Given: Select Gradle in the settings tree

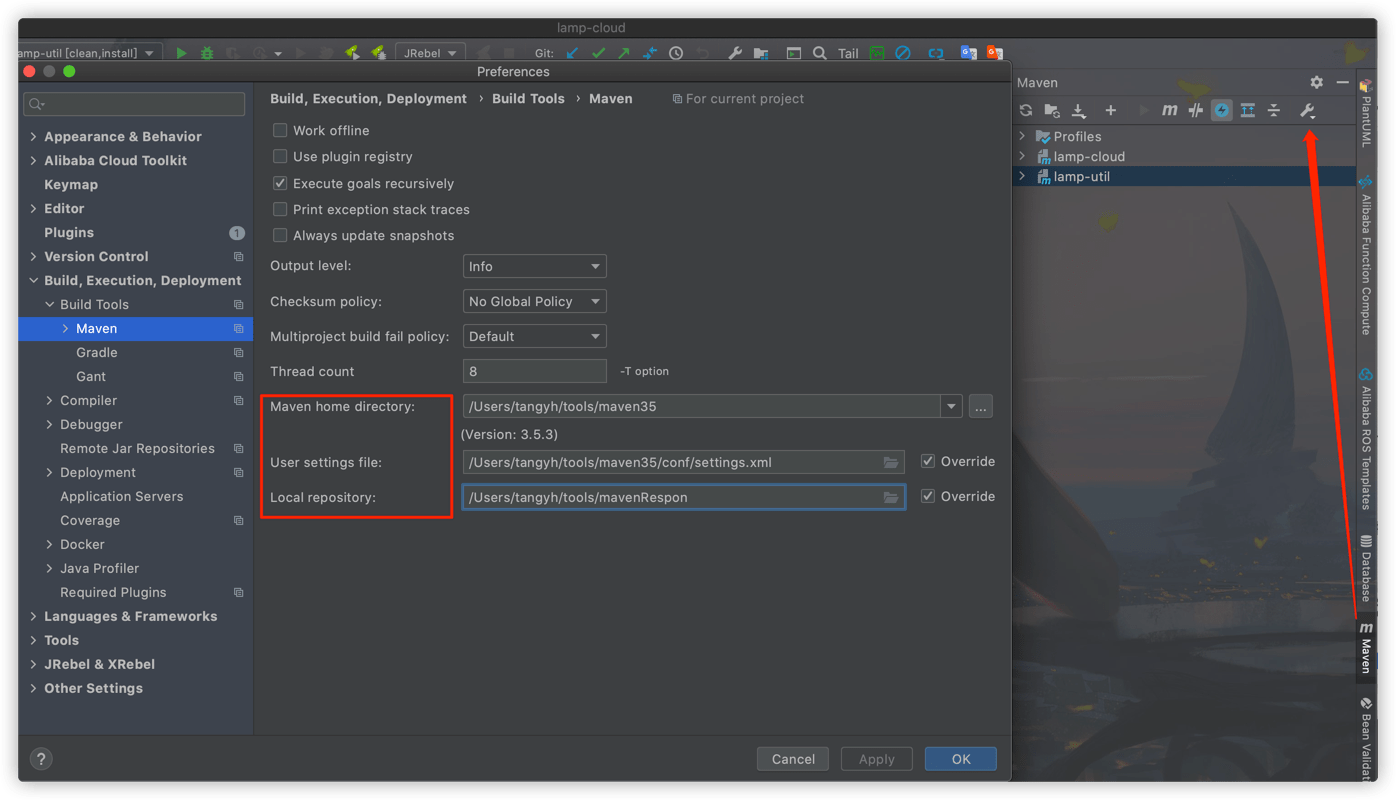Looking at the screenshot, I should [96, 352].
